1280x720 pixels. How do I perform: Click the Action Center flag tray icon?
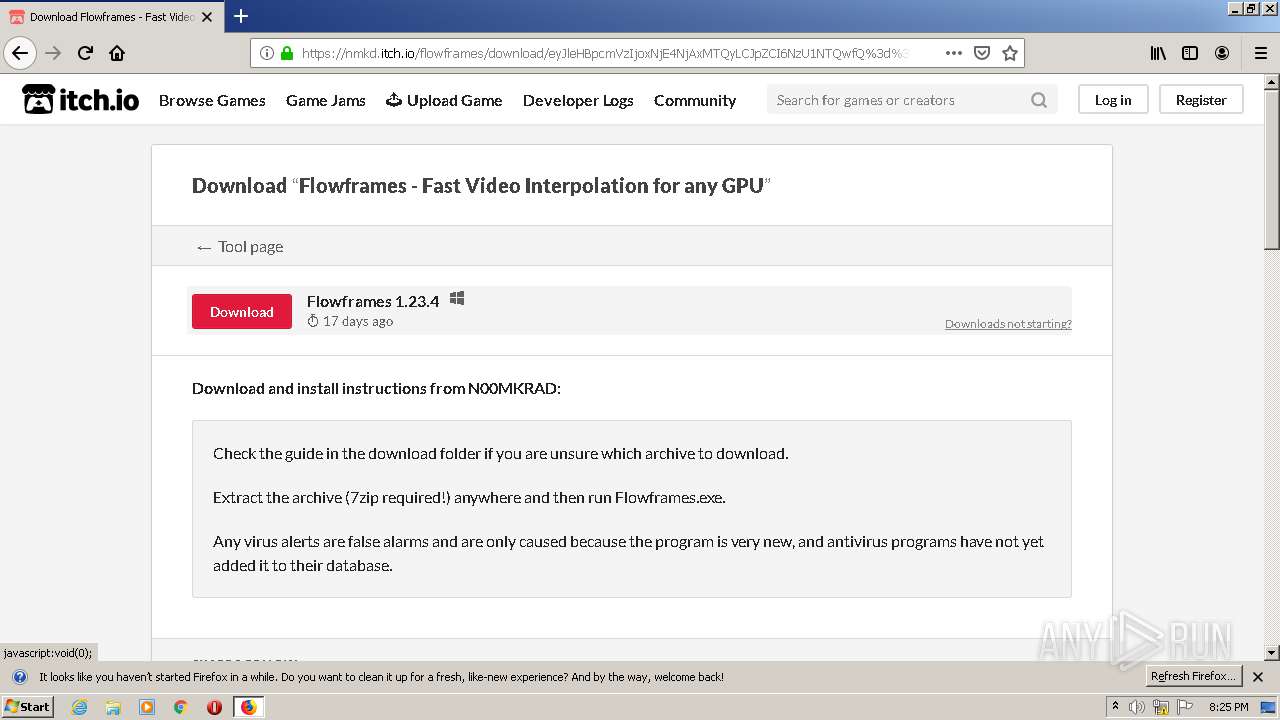[1184, 707]
